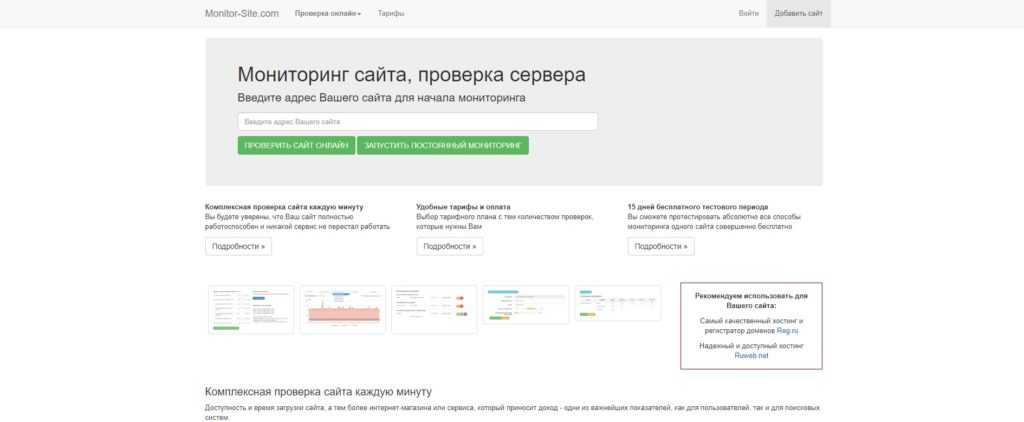This screenshot has height=422, width=1024.
Task: Focus the site address input field
Action: (x=417, y=121)
